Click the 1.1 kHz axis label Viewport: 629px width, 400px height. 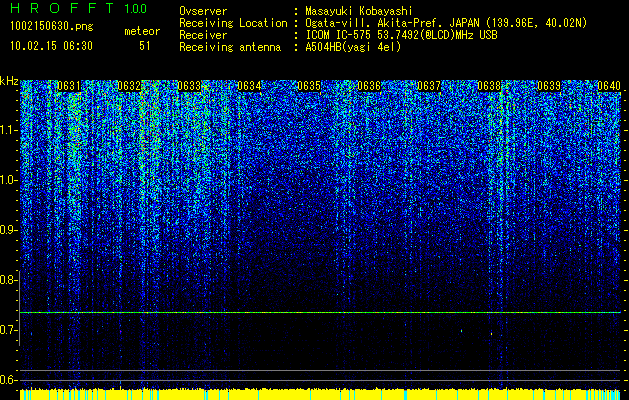coord(8,130)
